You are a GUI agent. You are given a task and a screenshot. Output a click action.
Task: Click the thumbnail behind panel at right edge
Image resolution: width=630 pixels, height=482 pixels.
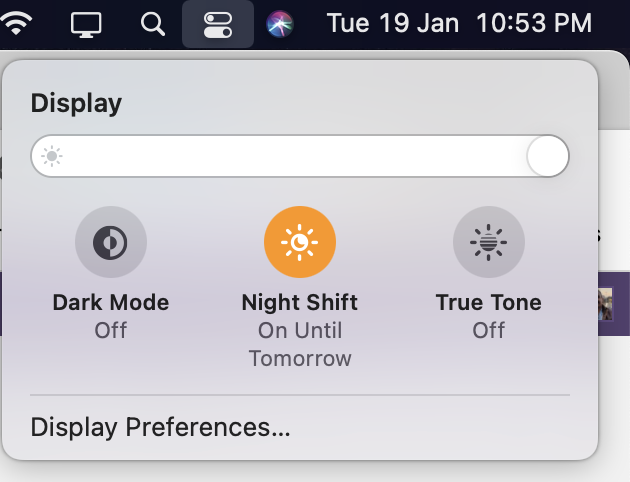[x=605, y=304]
